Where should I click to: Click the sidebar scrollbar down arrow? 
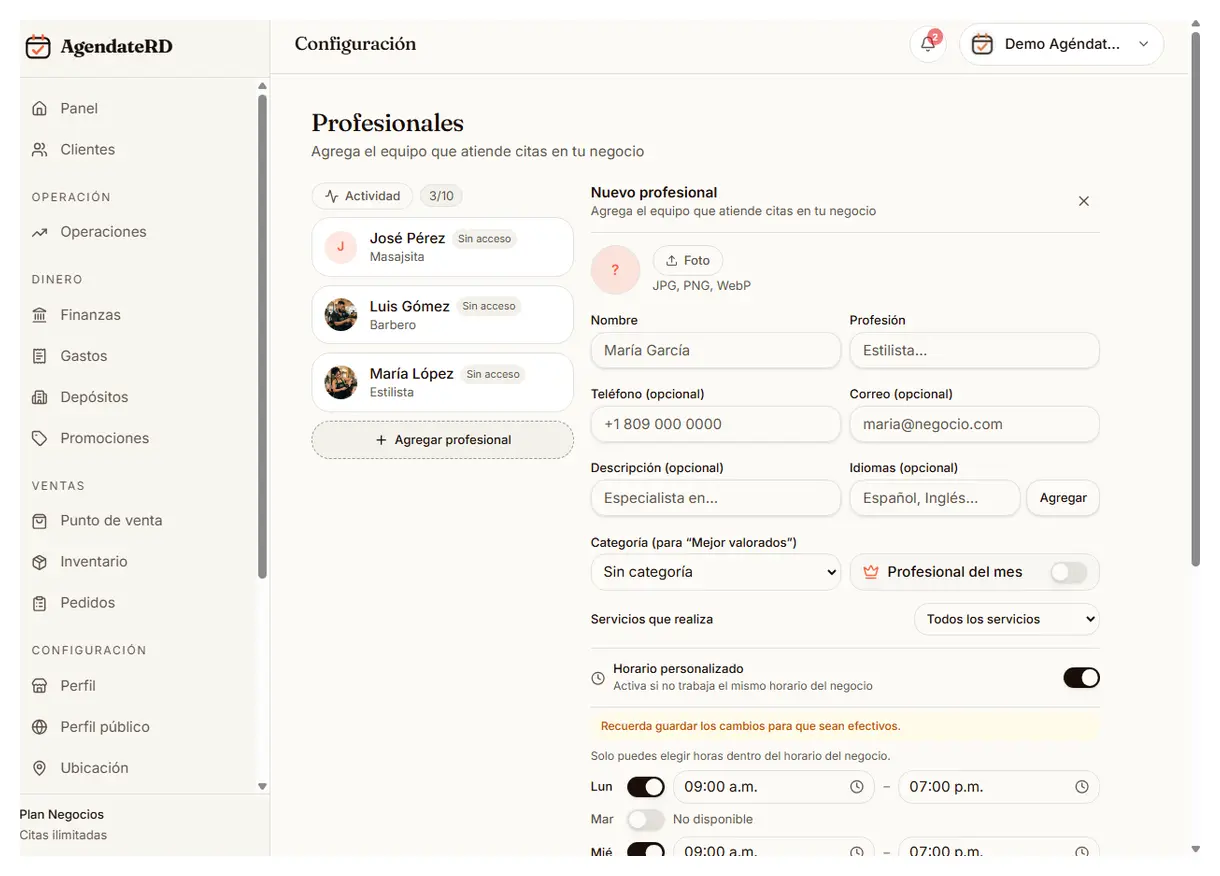[263, 787]
